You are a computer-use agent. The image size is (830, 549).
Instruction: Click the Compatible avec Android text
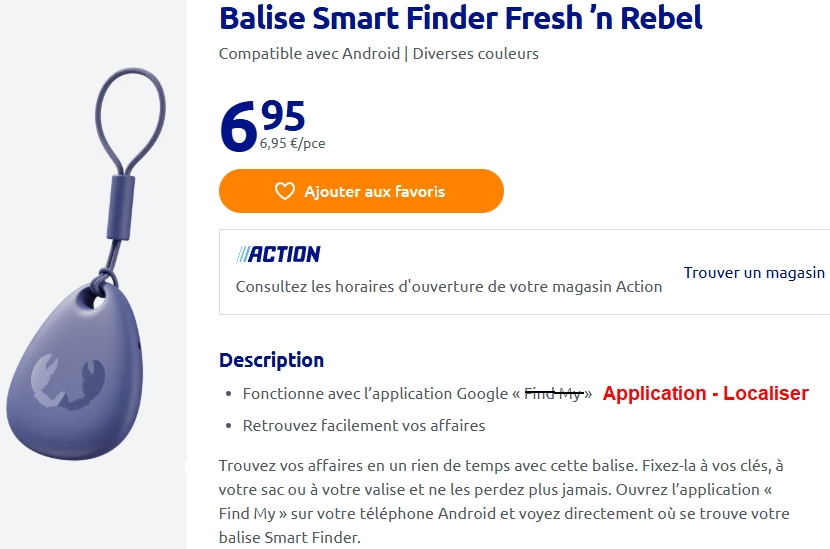(x=309, y=54)
